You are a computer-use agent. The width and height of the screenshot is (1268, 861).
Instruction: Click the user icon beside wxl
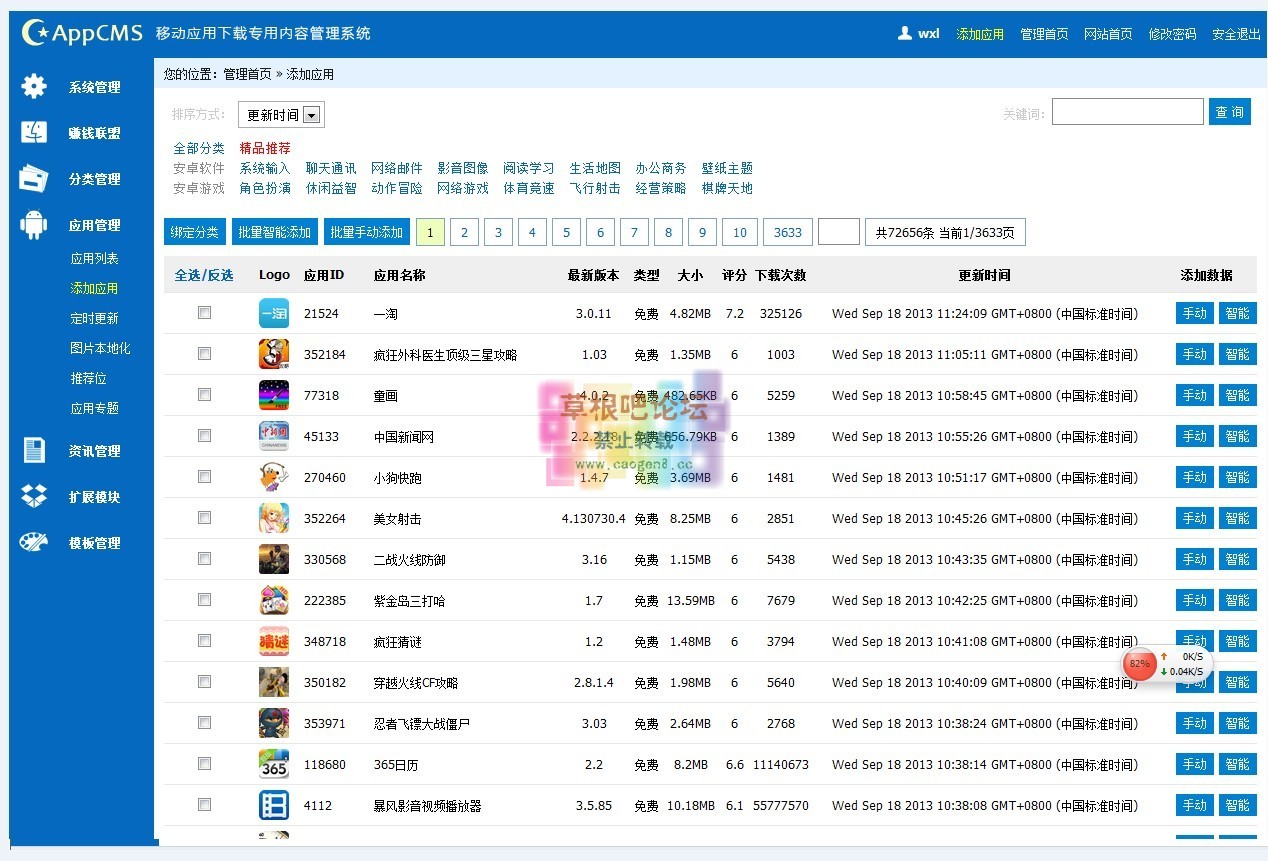pos(904,33)
